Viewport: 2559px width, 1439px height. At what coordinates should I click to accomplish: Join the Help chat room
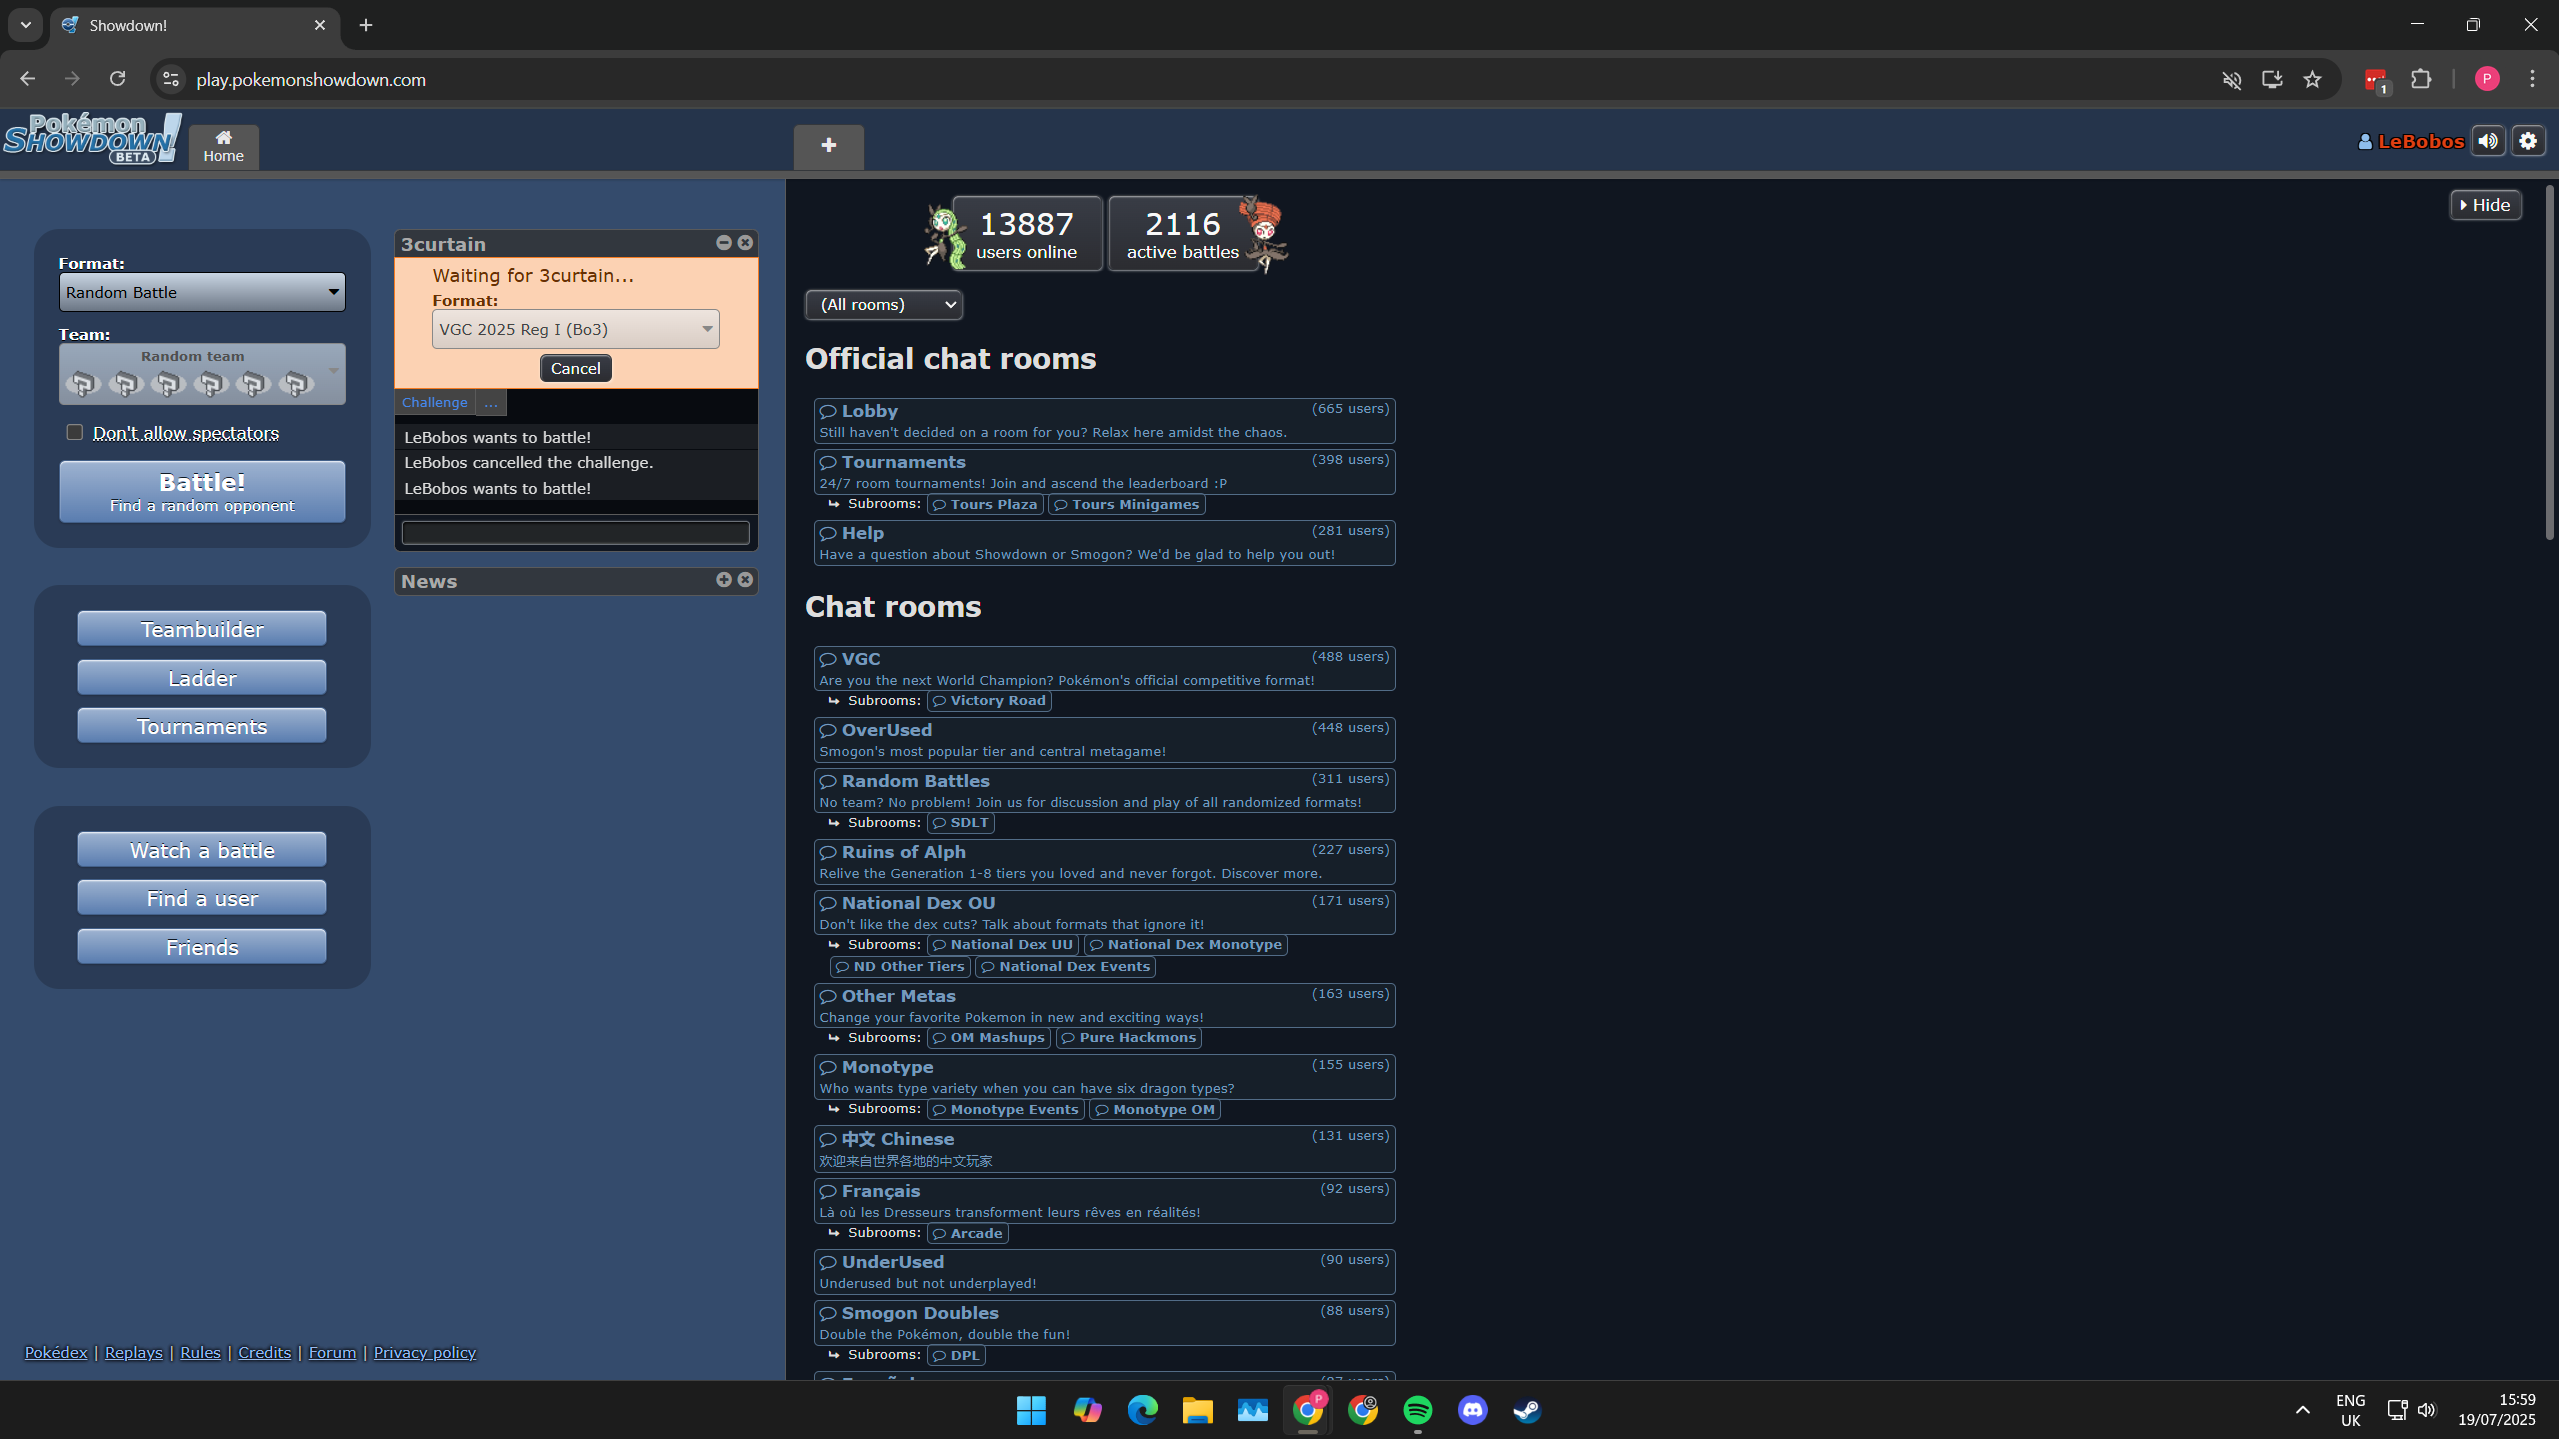pos(1104,543)
